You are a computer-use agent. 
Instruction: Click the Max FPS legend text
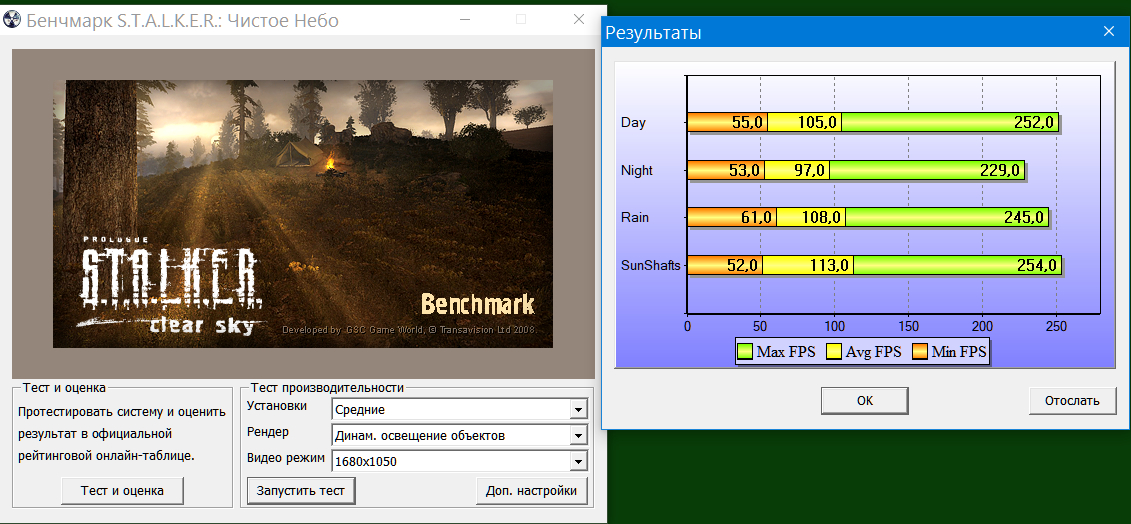point(786,352)
